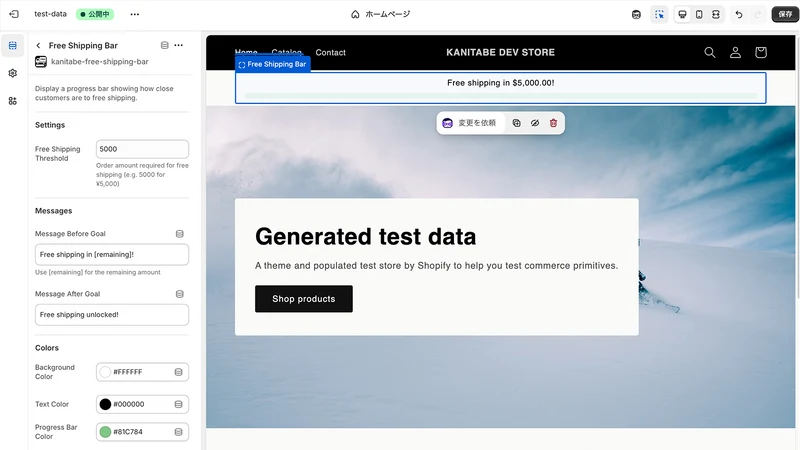Duplicate the block using the floating toolbar

coord(516,123)
